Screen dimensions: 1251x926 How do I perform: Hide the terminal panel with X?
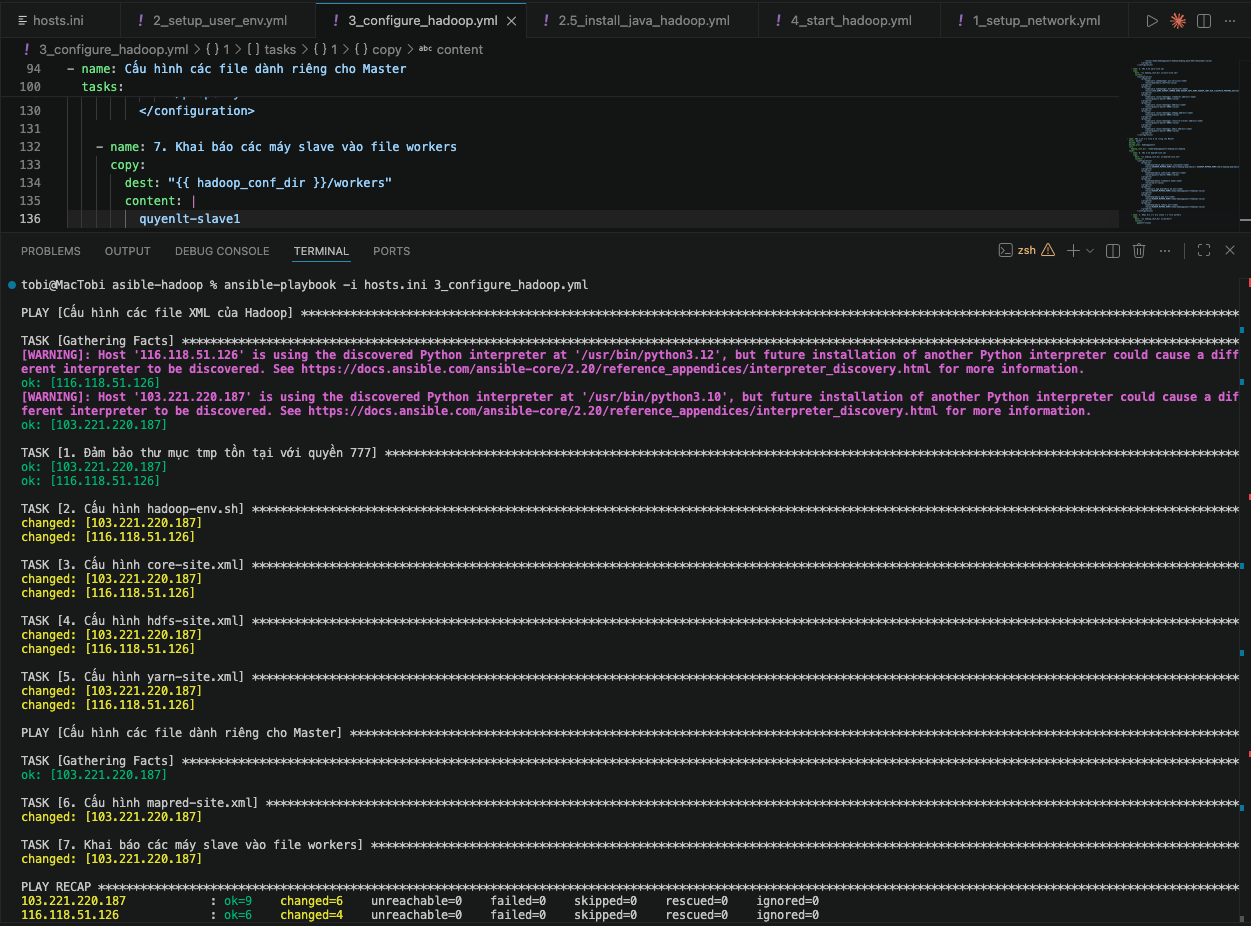[1230, 251]
